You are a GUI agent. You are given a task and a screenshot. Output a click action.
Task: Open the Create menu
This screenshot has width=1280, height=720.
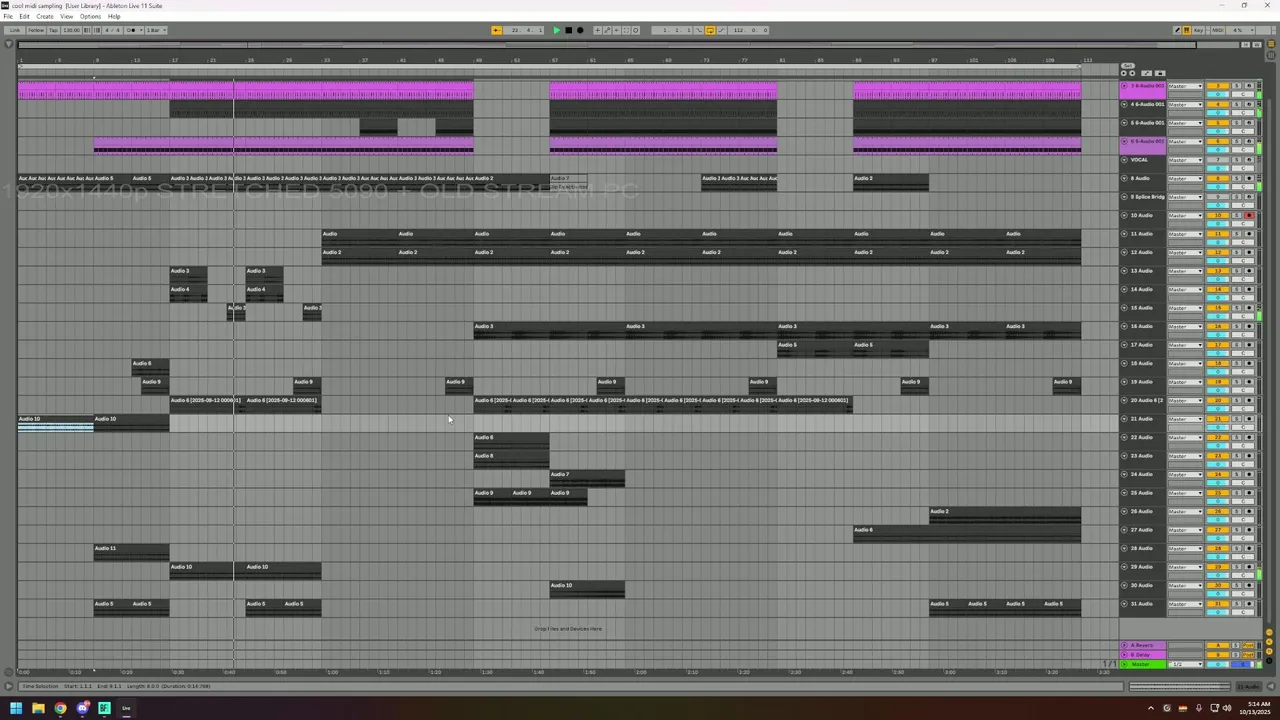tap(45, 16)
